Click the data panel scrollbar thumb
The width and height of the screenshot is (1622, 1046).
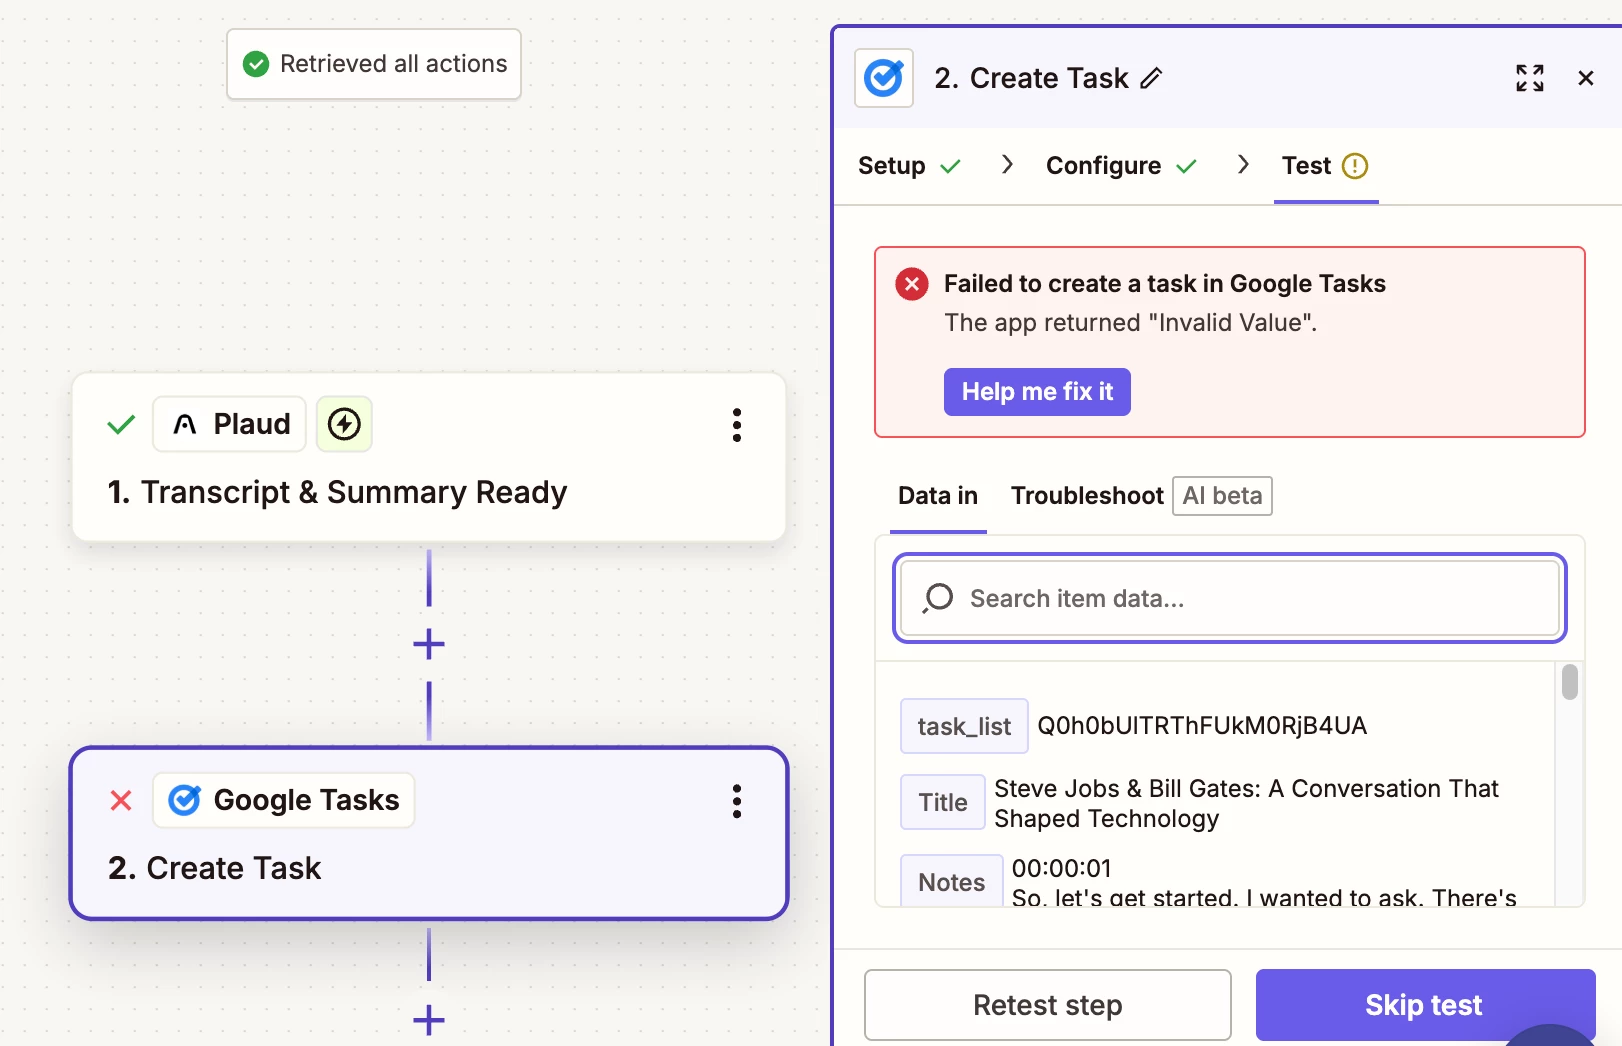click(x=1570, y=682)
